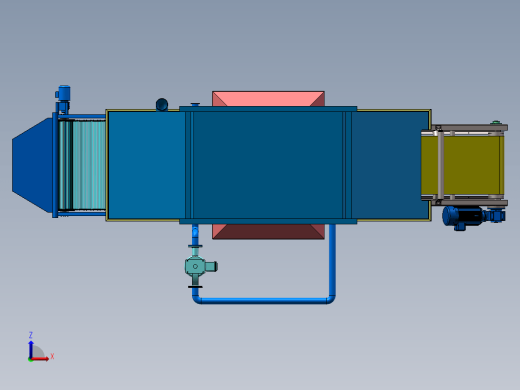Select the round dark pipe stub on tank edge
This screenshot has height=390, width=520.
(x=162, y=104)
